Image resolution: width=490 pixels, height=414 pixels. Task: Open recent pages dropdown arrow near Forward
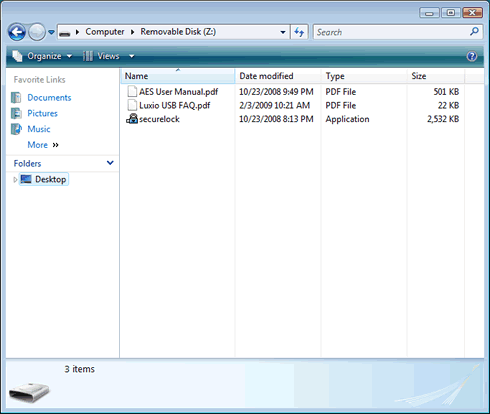point(51,32)
